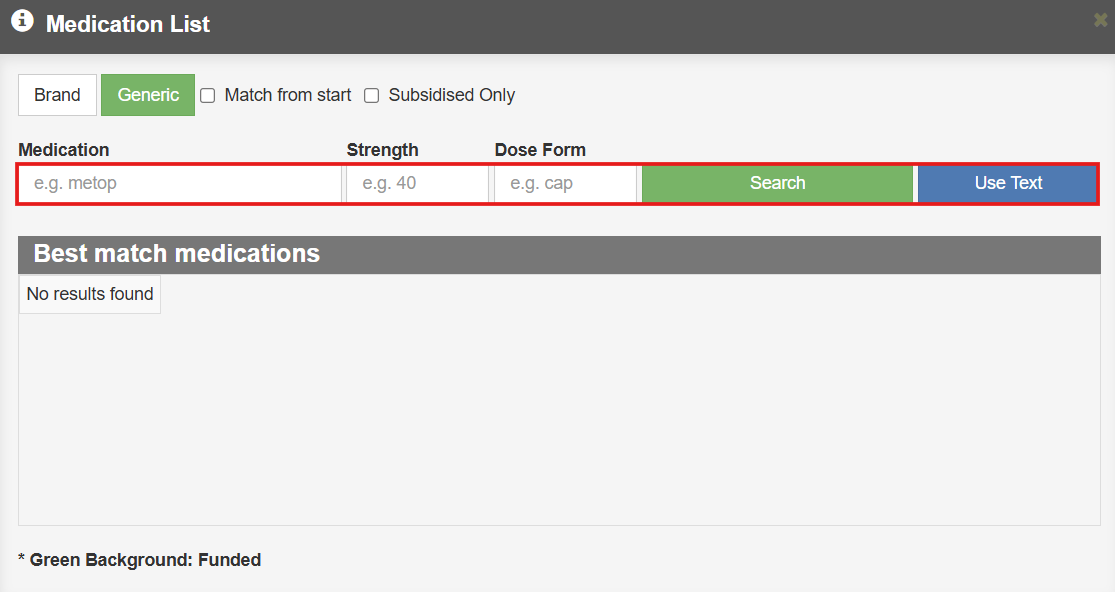Switch to Brand medication search
Image resolution: width=1115 pixels, height=592 pixels.
pyautogui.click(x=57, y=95)
